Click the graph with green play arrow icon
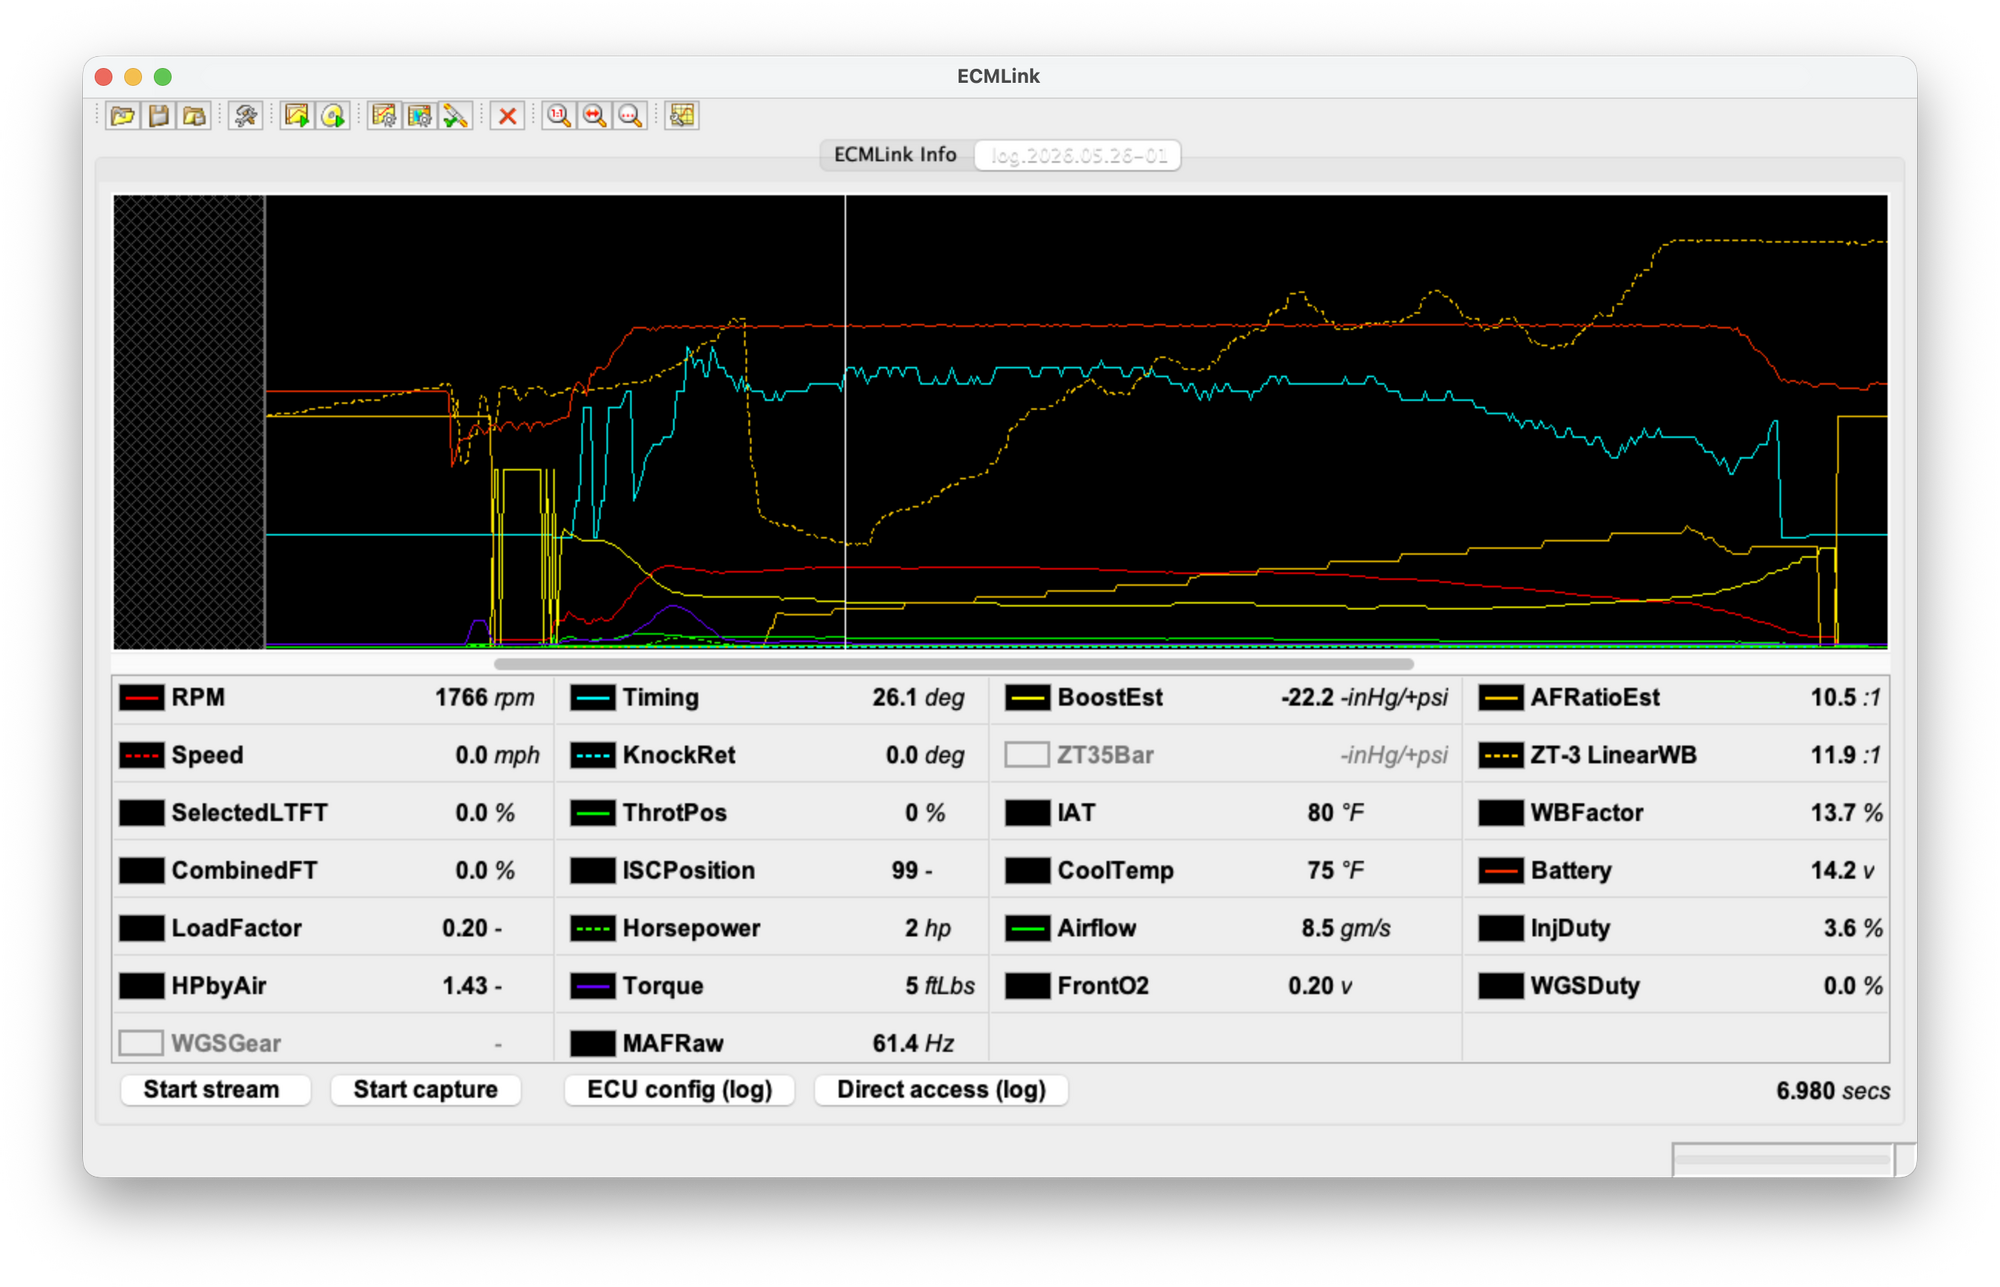This screenshot has height=1287, width=2000. pos(297,116)
